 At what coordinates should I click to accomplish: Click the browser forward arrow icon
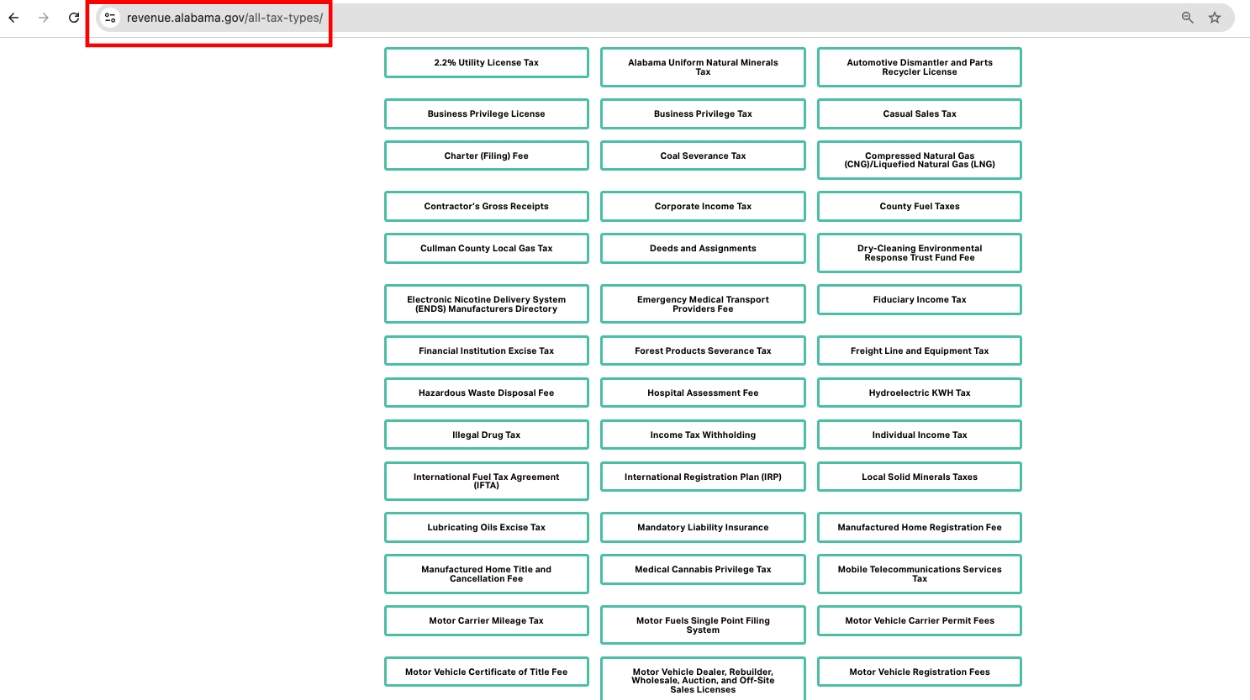pos(43,18)
